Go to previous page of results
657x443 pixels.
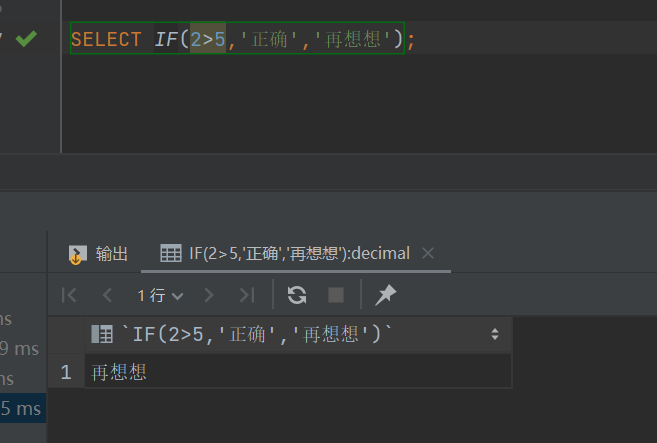[107, 295]
